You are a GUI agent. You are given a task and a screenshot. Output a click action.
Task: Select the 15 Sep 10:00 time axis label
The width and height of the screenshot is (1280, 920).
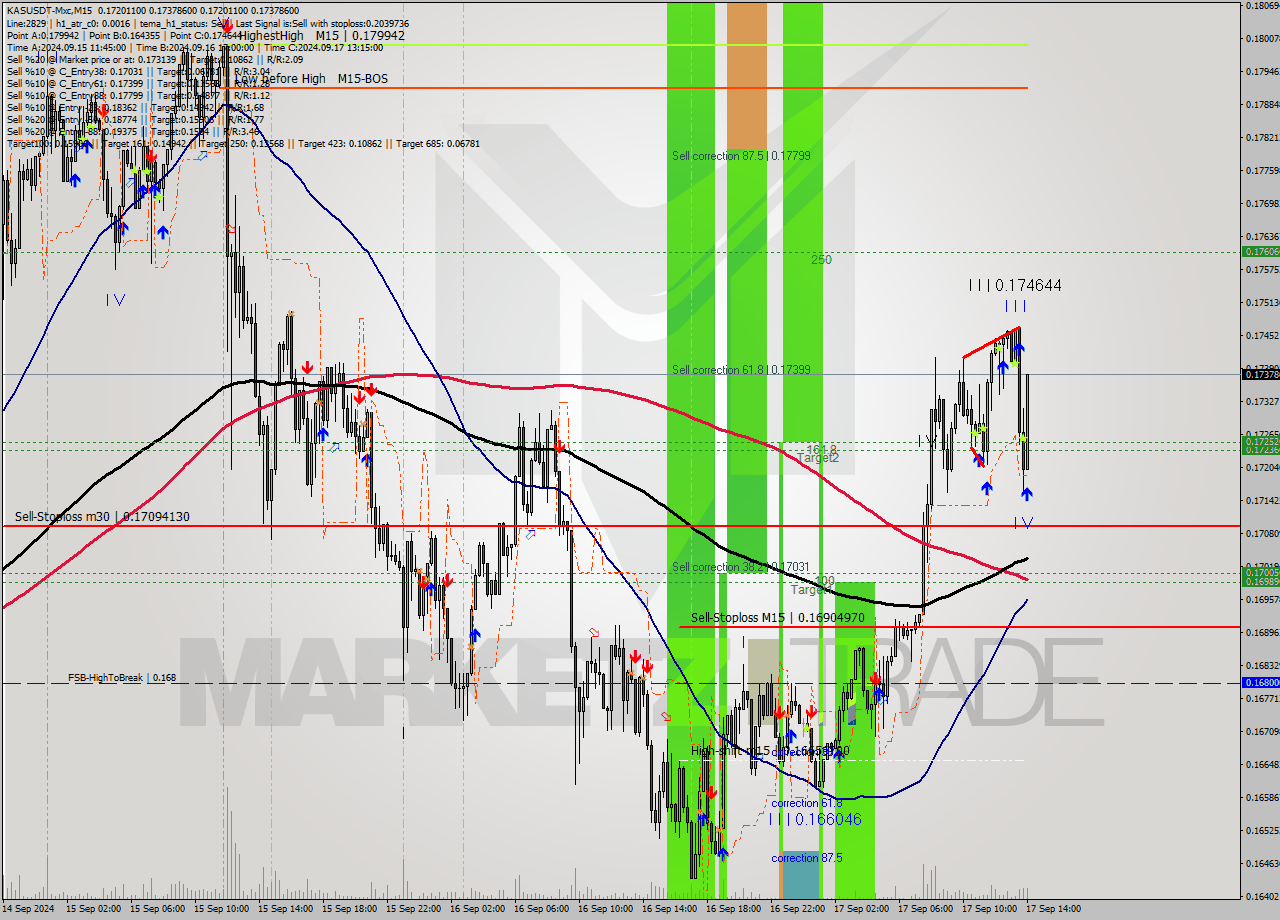[x=223, y=909]
